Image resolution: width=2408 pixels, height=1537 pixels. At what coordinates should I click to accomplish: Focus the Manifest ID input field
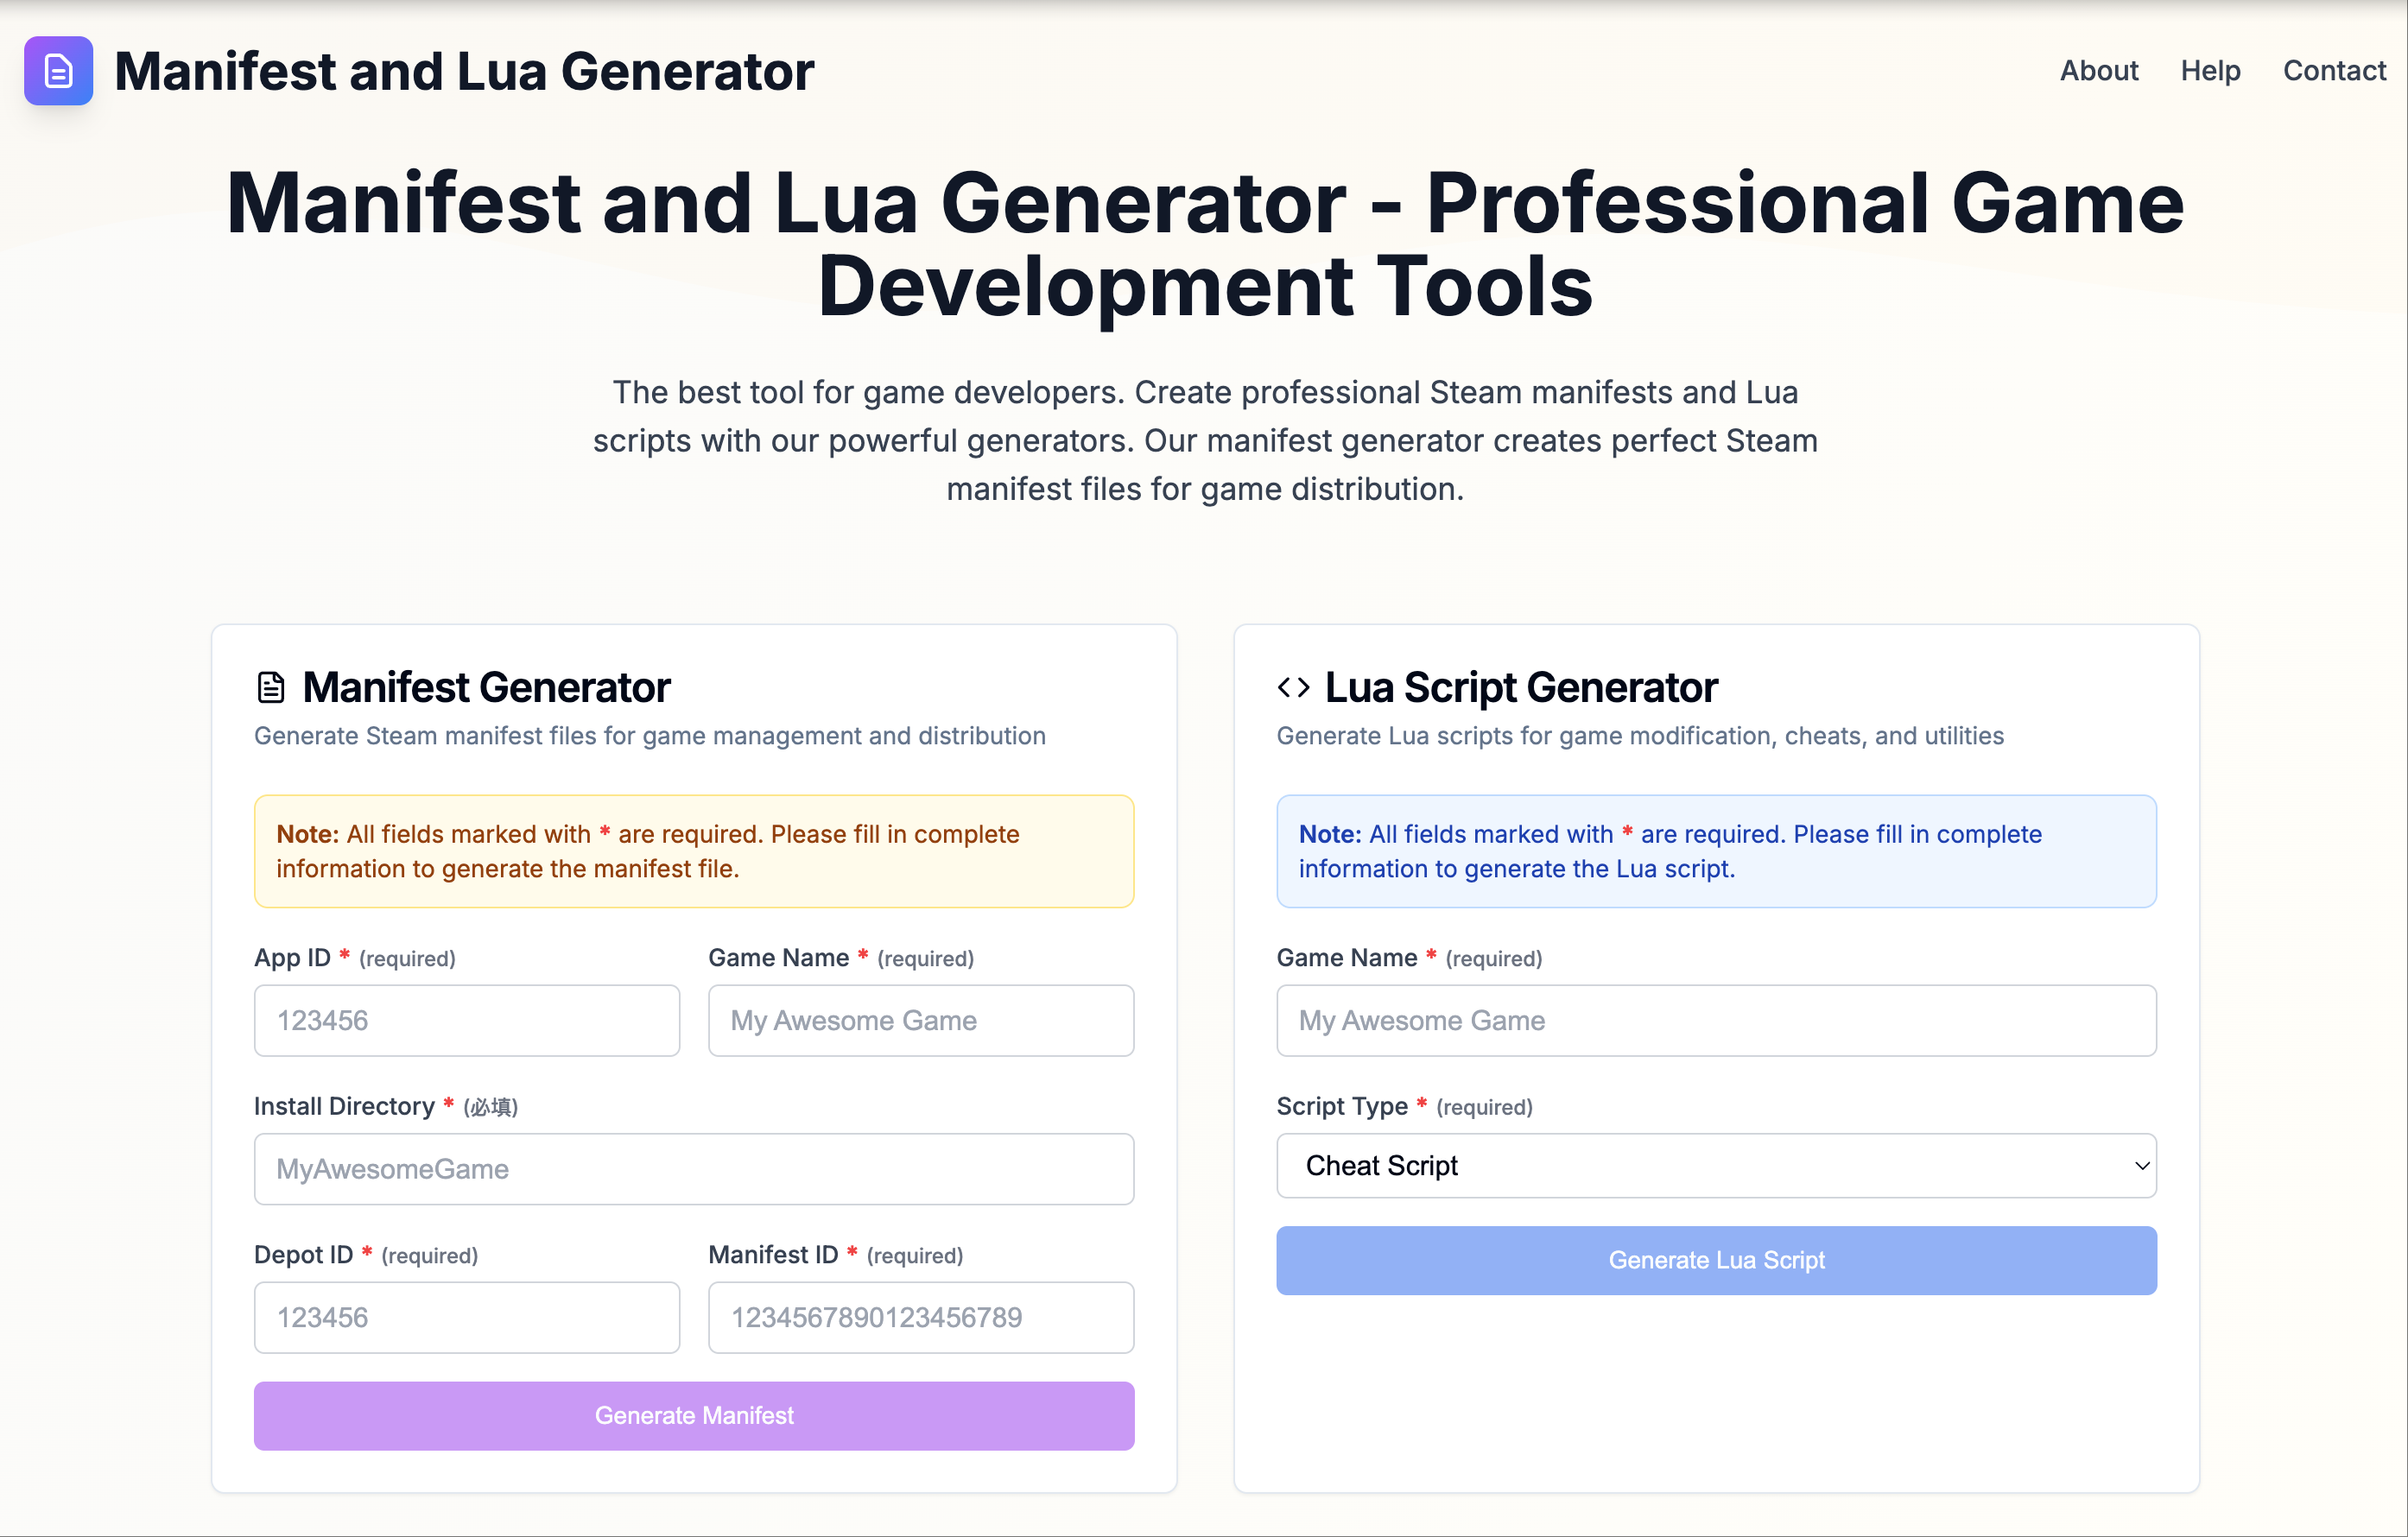tap(920, 1317)
